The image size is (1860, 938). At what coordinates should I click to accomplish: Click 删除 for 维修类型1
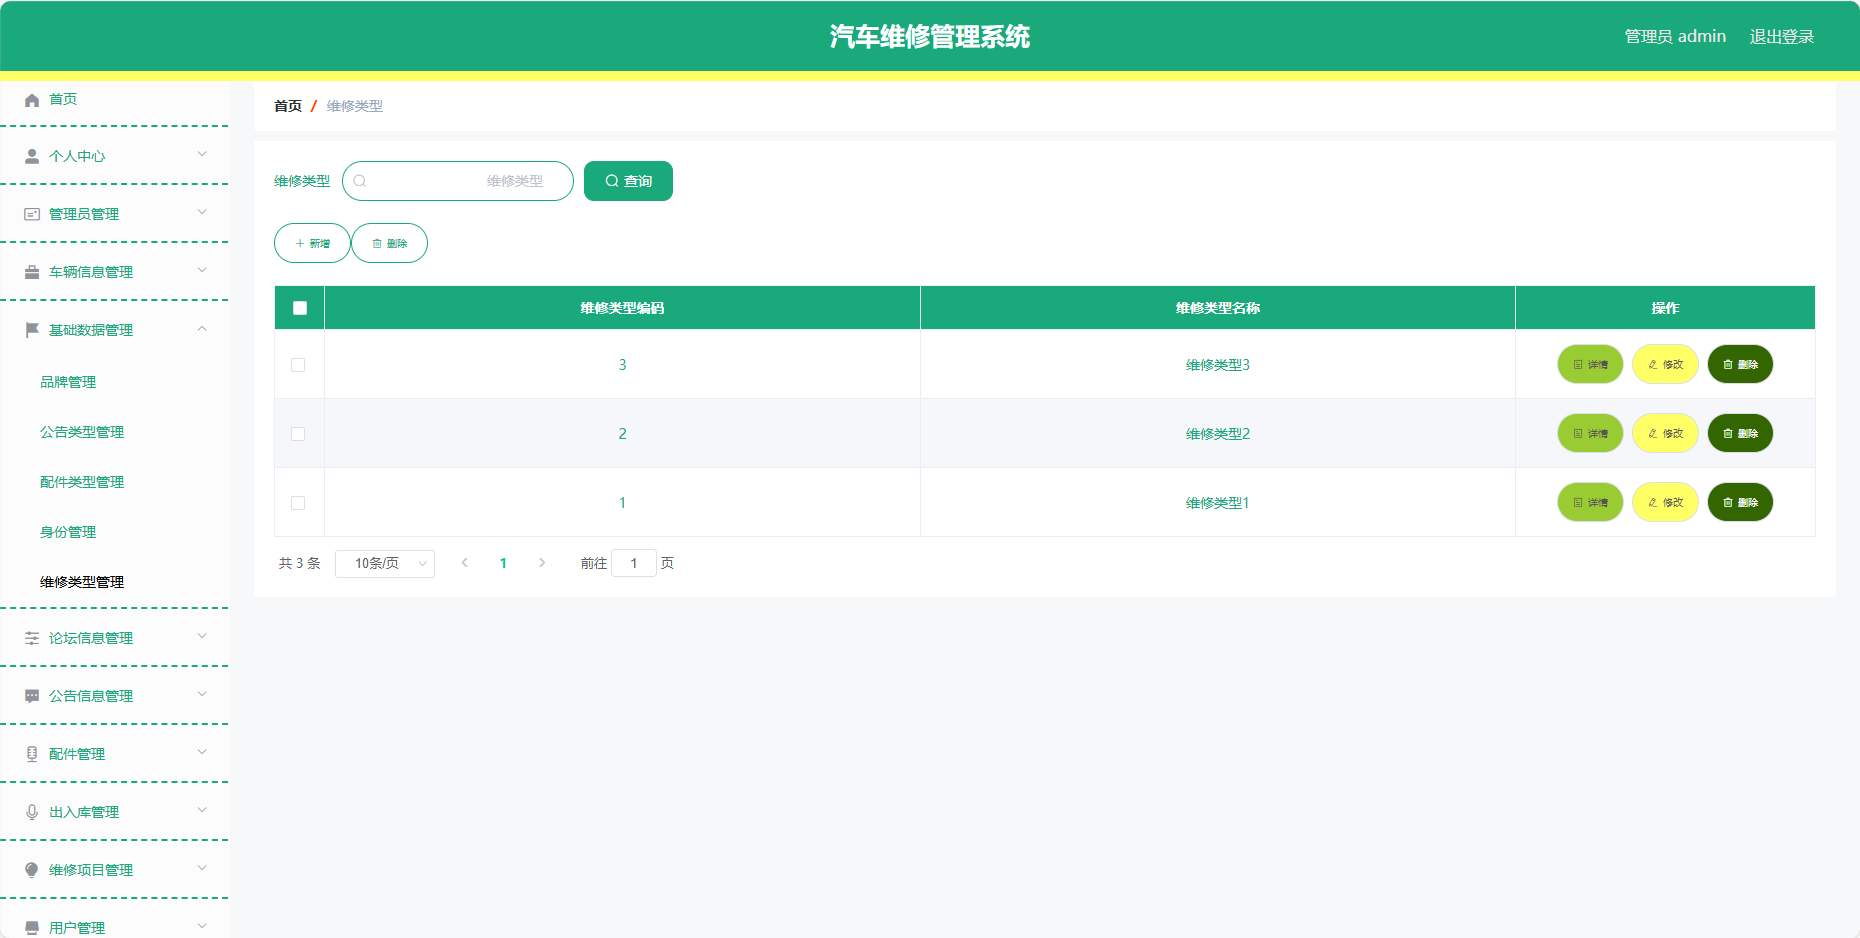pyautogui.click(x=1740, y=502)
